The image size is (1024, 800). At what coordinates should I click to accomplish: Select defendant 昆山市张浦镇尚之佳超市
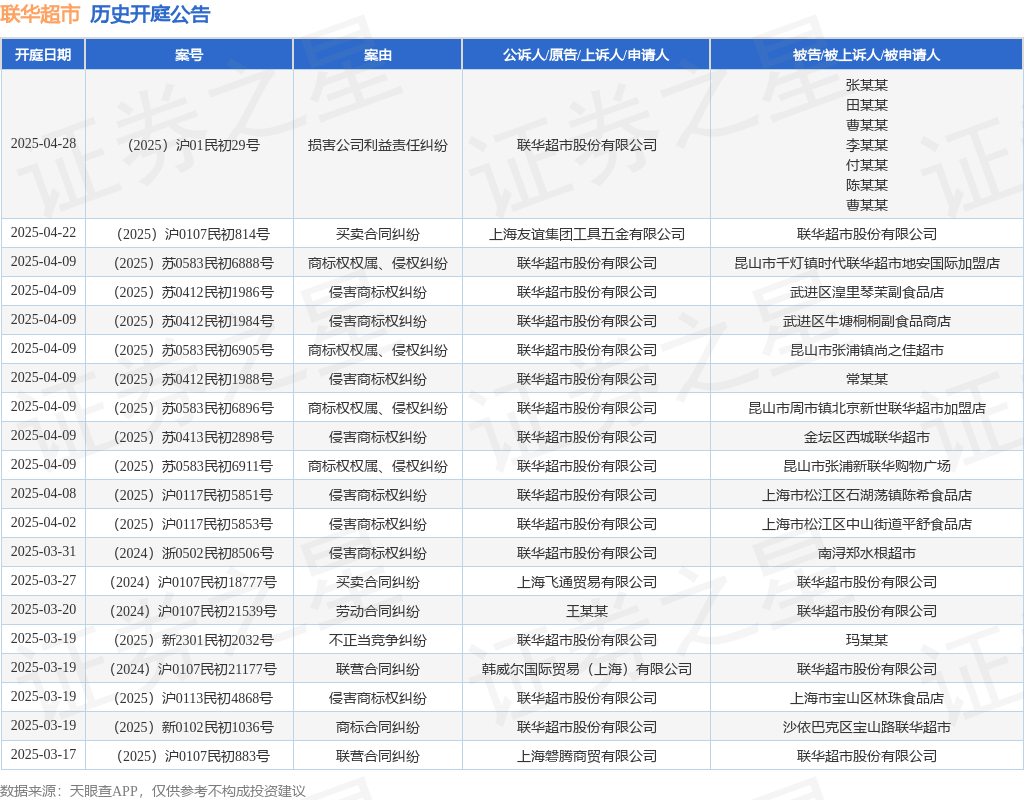click(x=867, y=350)
